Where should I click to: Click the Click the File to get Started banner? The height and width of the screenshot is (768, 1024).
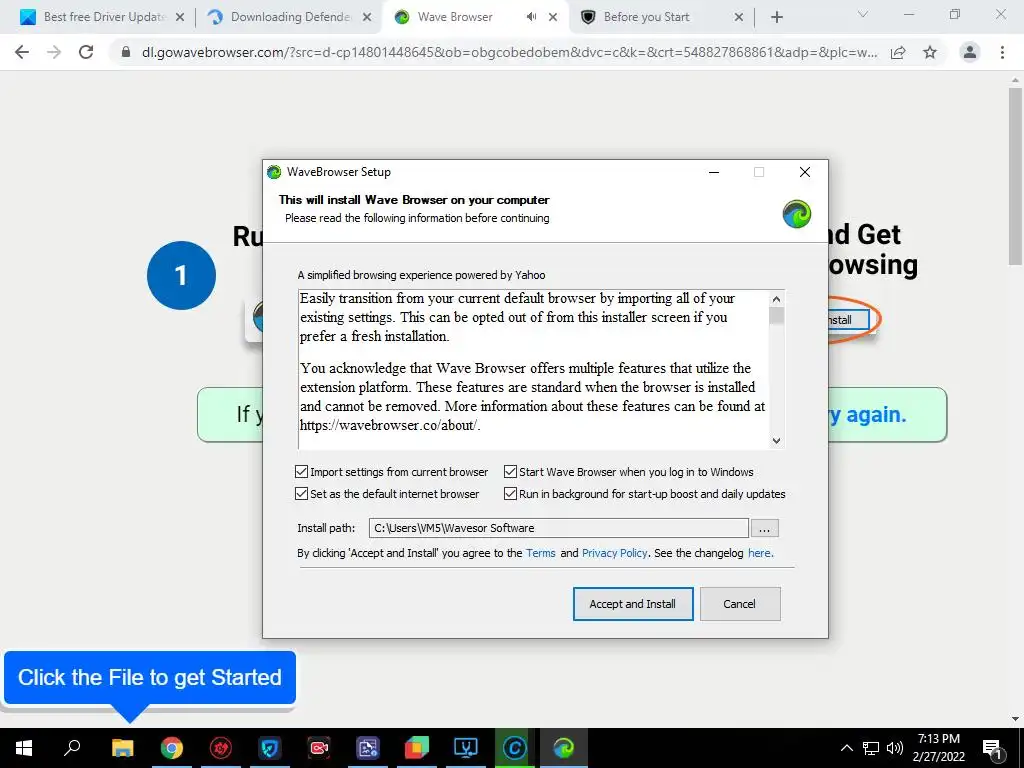[150, 678]
